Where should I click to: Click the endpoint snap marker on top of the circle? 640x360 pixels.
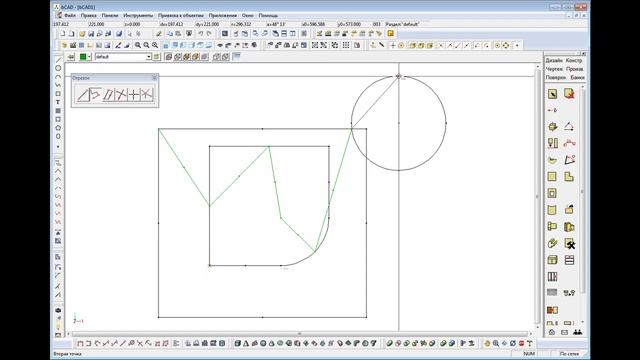[x=399, y=76]
